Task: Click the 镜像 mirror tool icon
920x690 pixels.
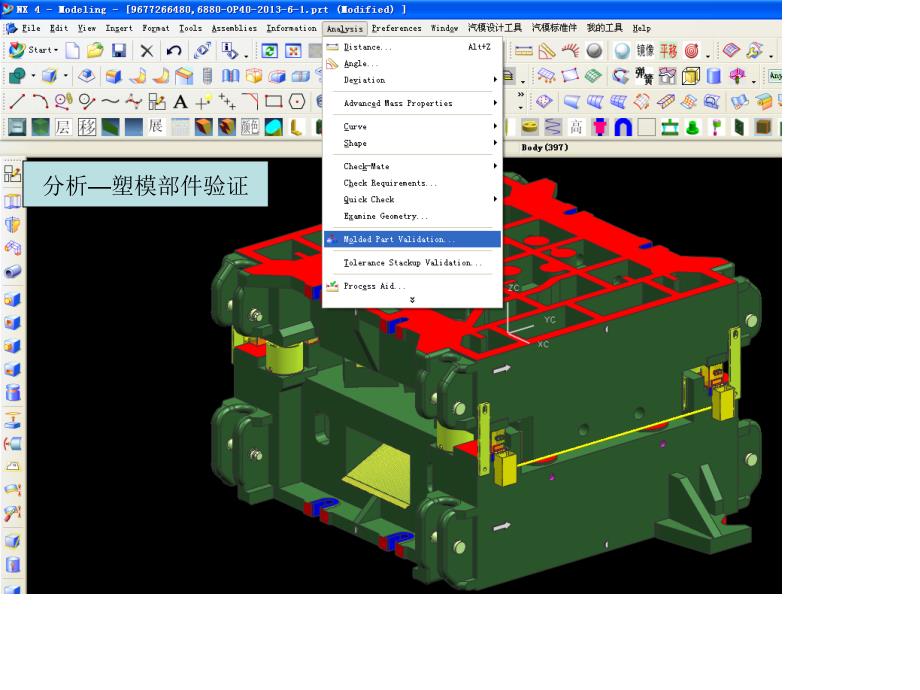Action: pos(645,50)
